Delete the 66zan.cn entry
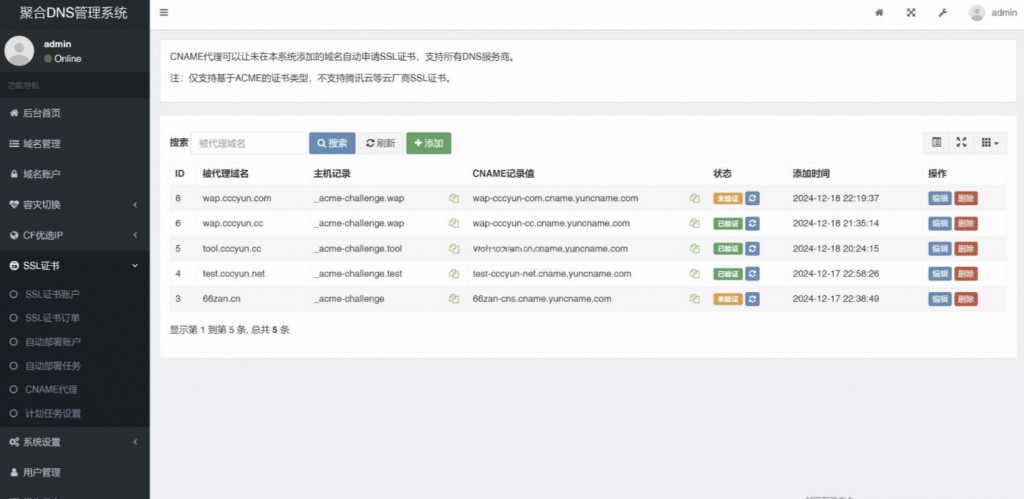Viewport: 1024px width, 499px height. click(x=966, y=299)
